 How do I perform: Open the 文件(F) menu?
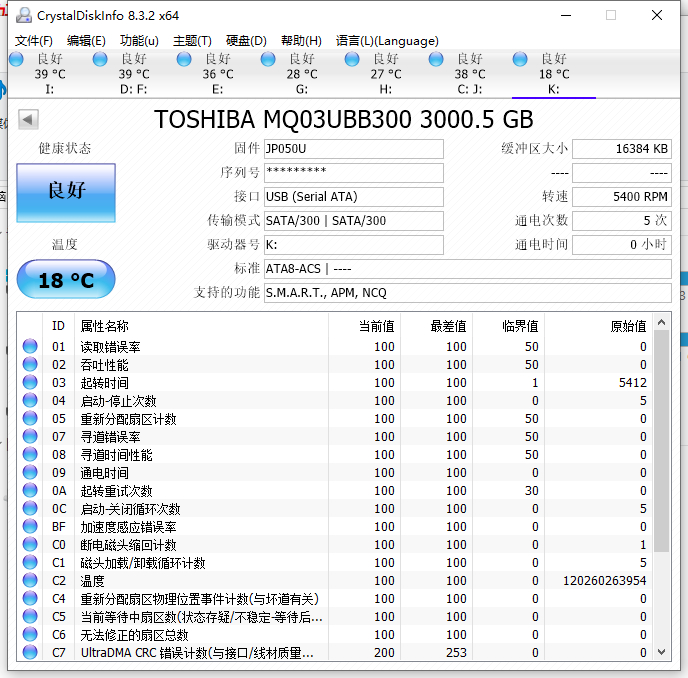tap(34, 41)
